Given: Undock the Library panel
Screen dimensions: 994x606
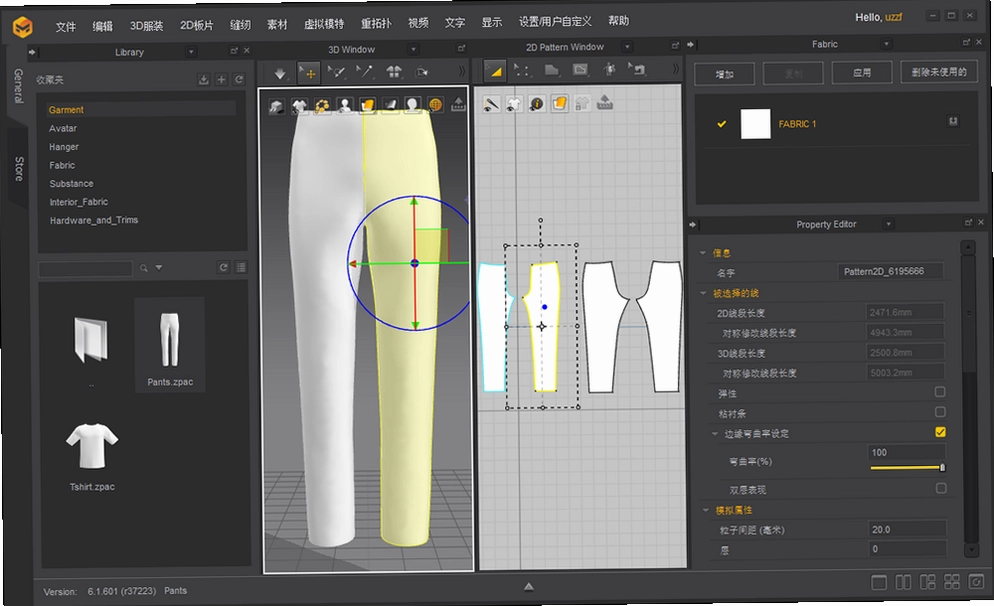Looking at the screenshot, I should coord(234,51).
